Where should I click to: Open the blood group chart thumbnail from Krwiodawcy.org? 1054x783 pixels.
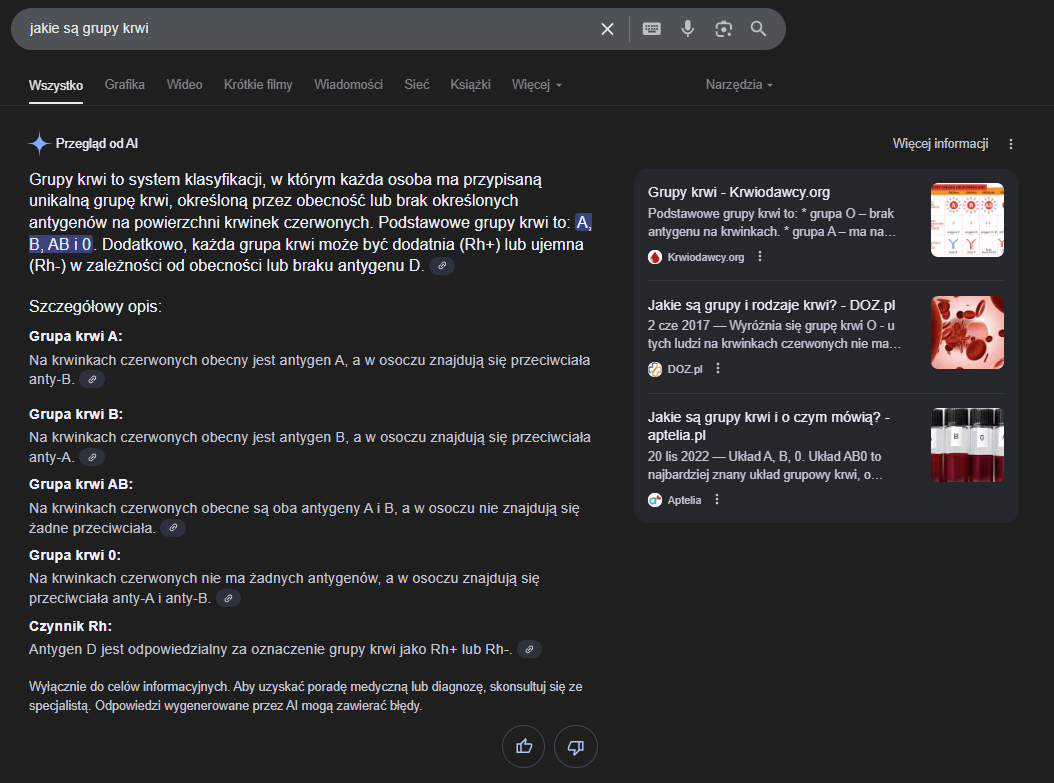coord(967,220)
